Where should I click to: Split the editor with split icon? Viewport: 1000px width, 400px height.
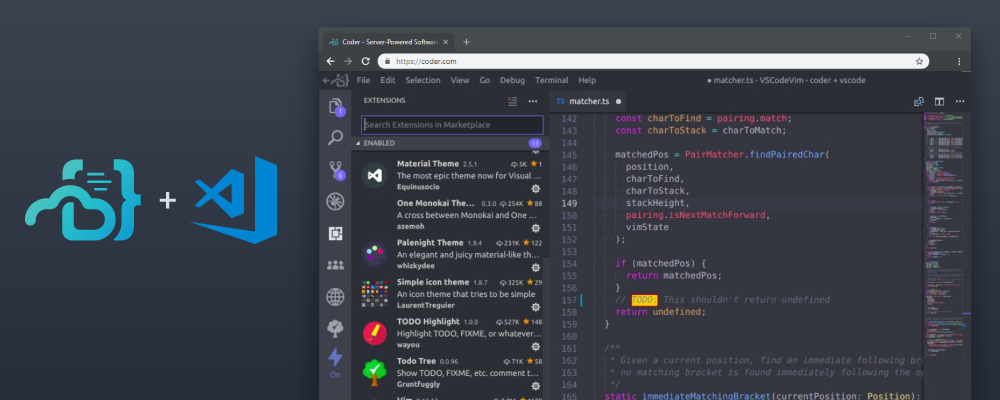point(939,101)
